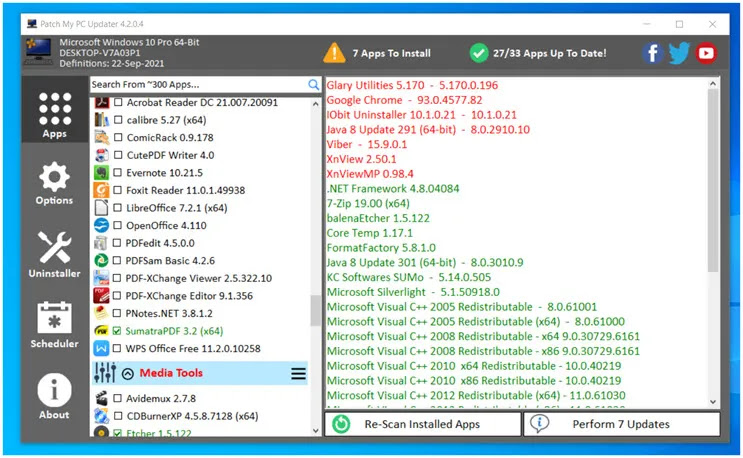Check the PNotes.NET 3.8.1.2 checkbox
The image size is (743, 458).
click(117, 313)
